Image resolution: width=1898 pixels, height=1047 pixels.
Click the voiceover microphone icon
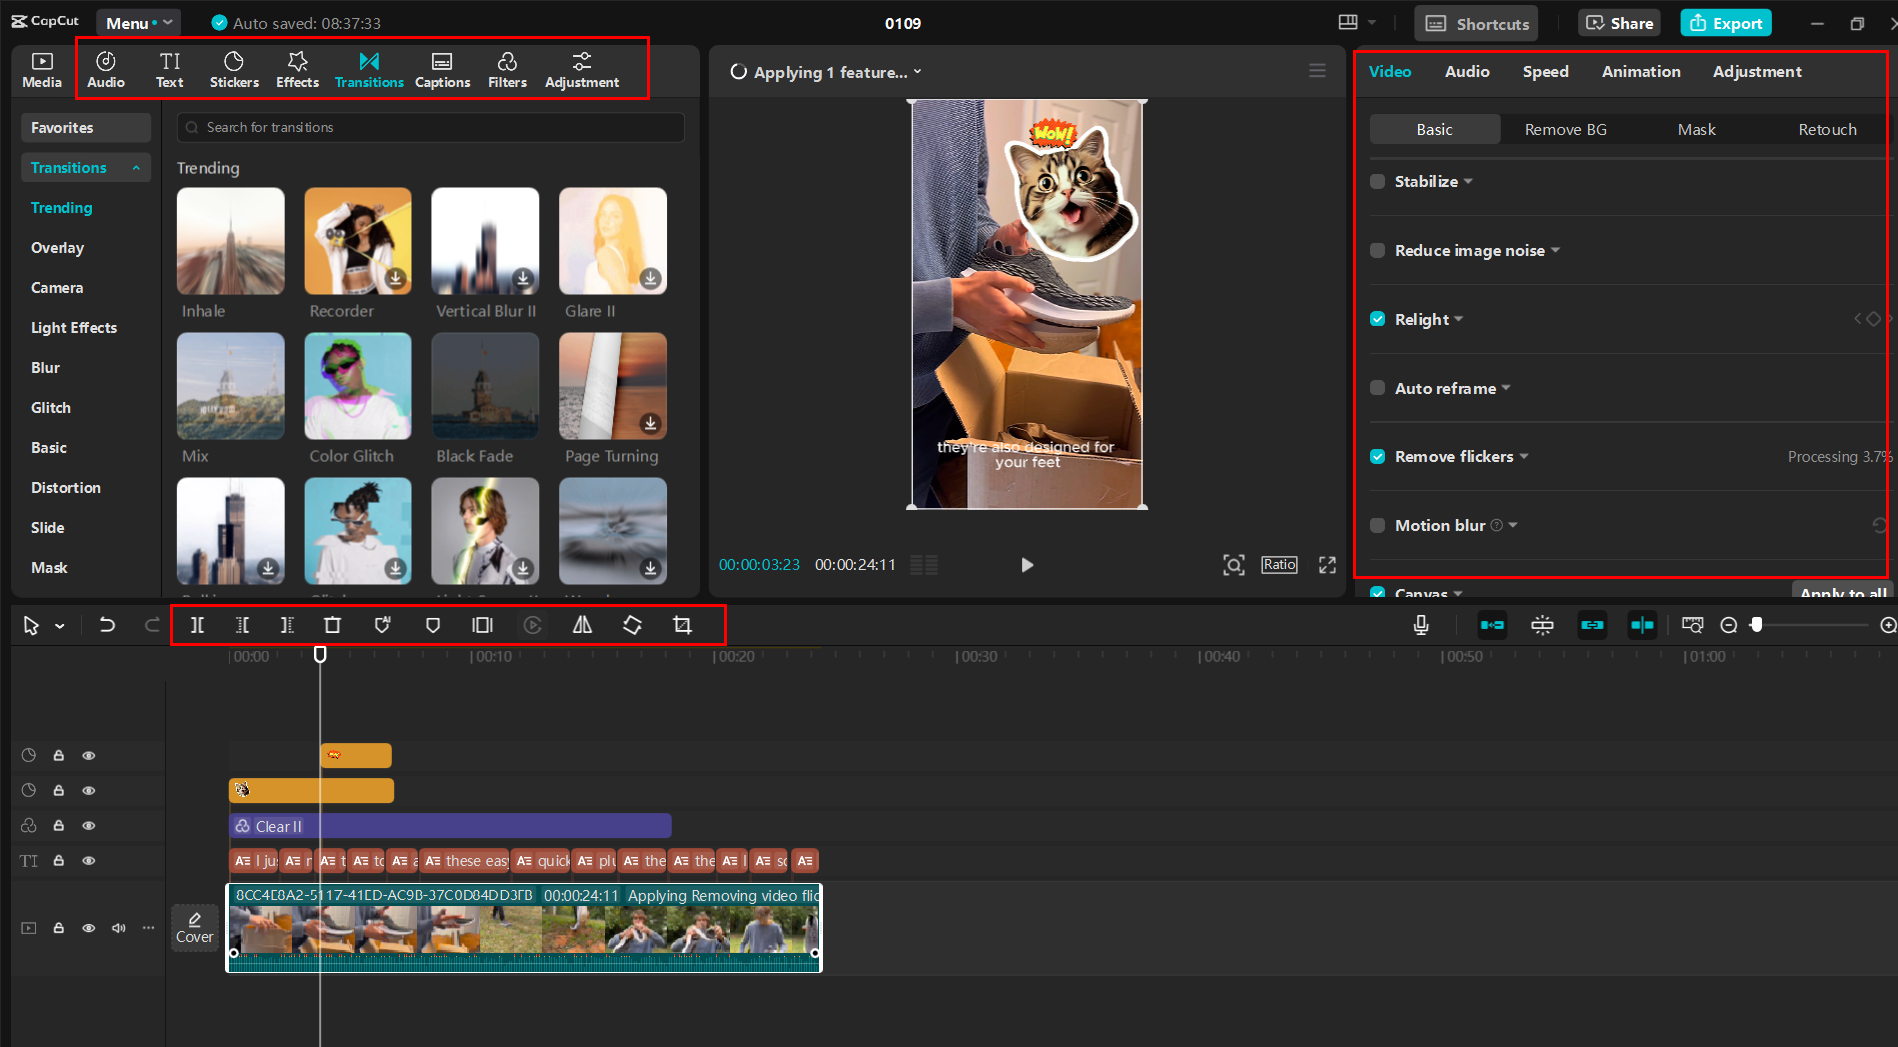1420,625
